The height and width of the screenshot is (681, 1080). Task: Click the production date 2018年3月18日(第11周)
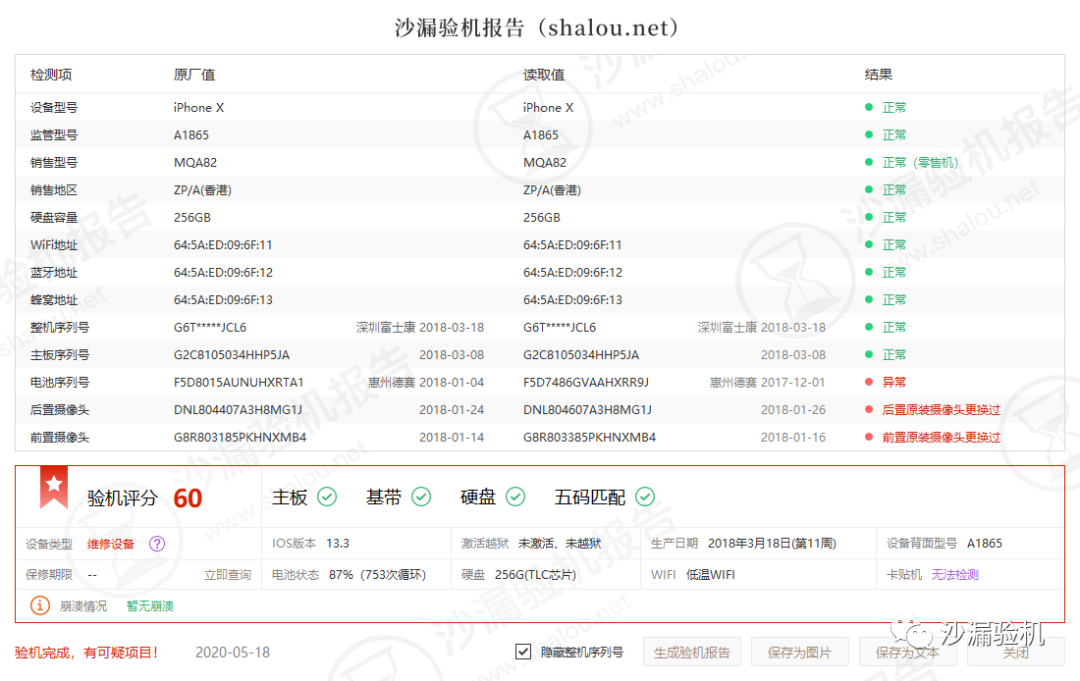pos(772,543)
